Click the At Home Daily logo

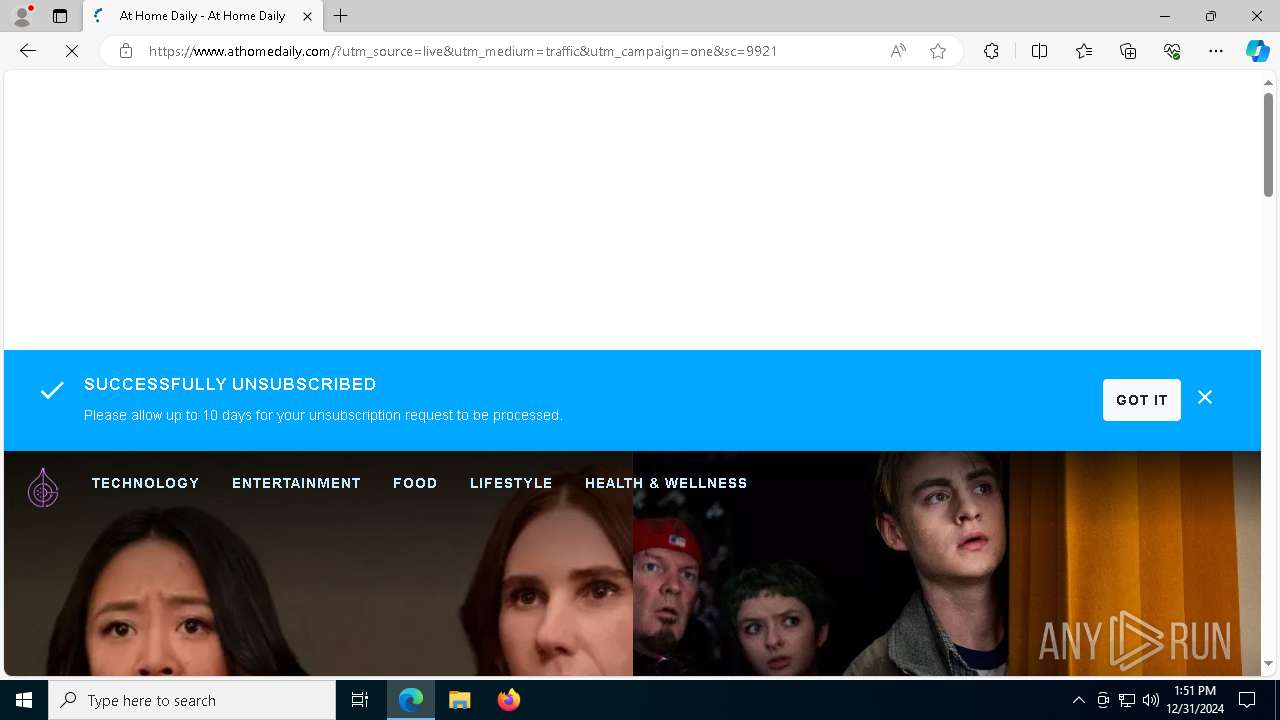[43, 487]
